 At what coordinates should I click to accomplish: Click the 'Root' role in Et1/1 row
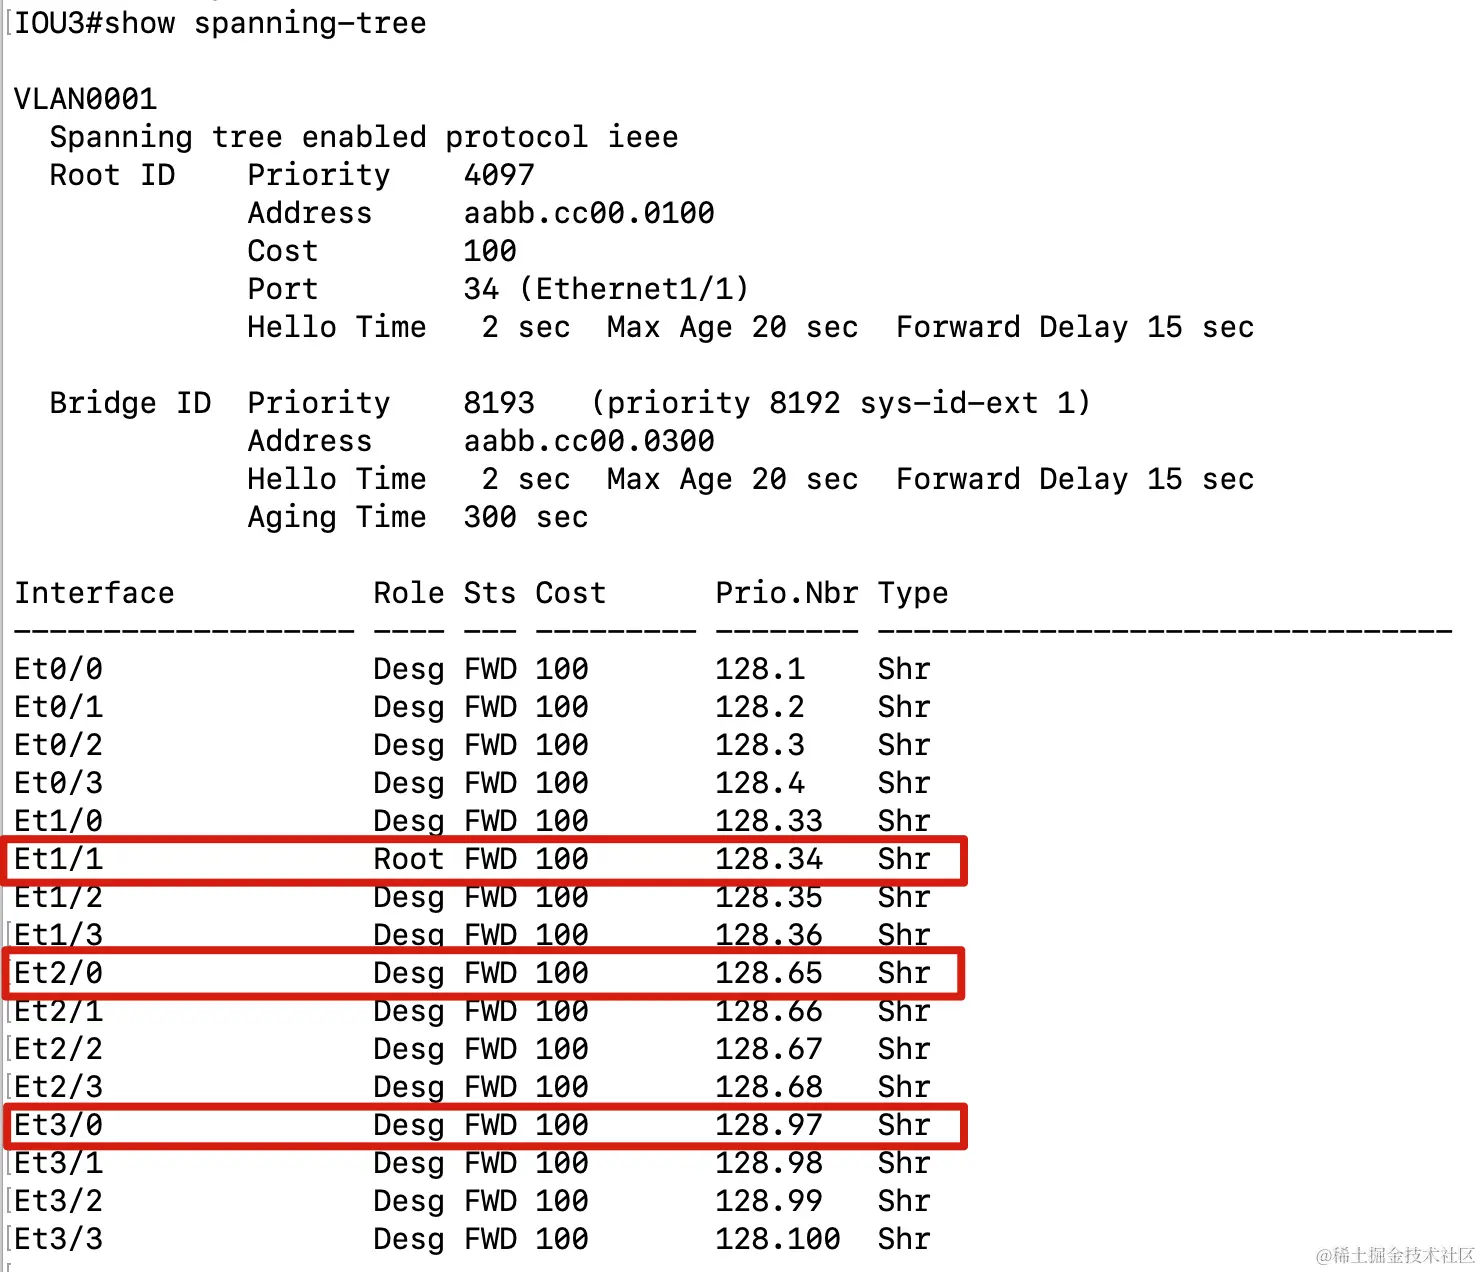409,859
